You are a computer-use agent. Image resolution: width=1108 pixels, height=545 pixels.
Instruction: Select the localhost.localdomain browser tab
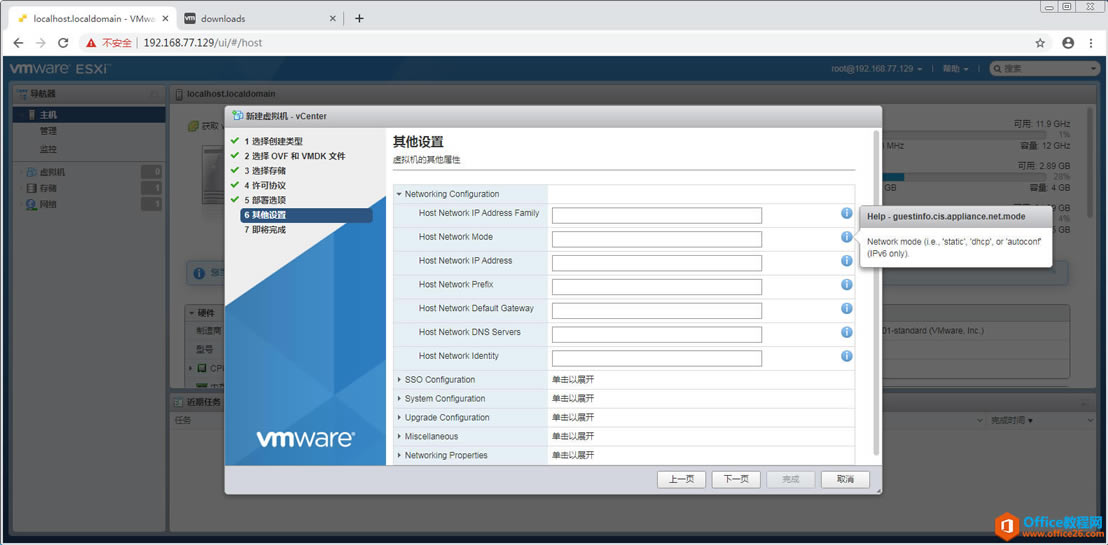point(91,18)
